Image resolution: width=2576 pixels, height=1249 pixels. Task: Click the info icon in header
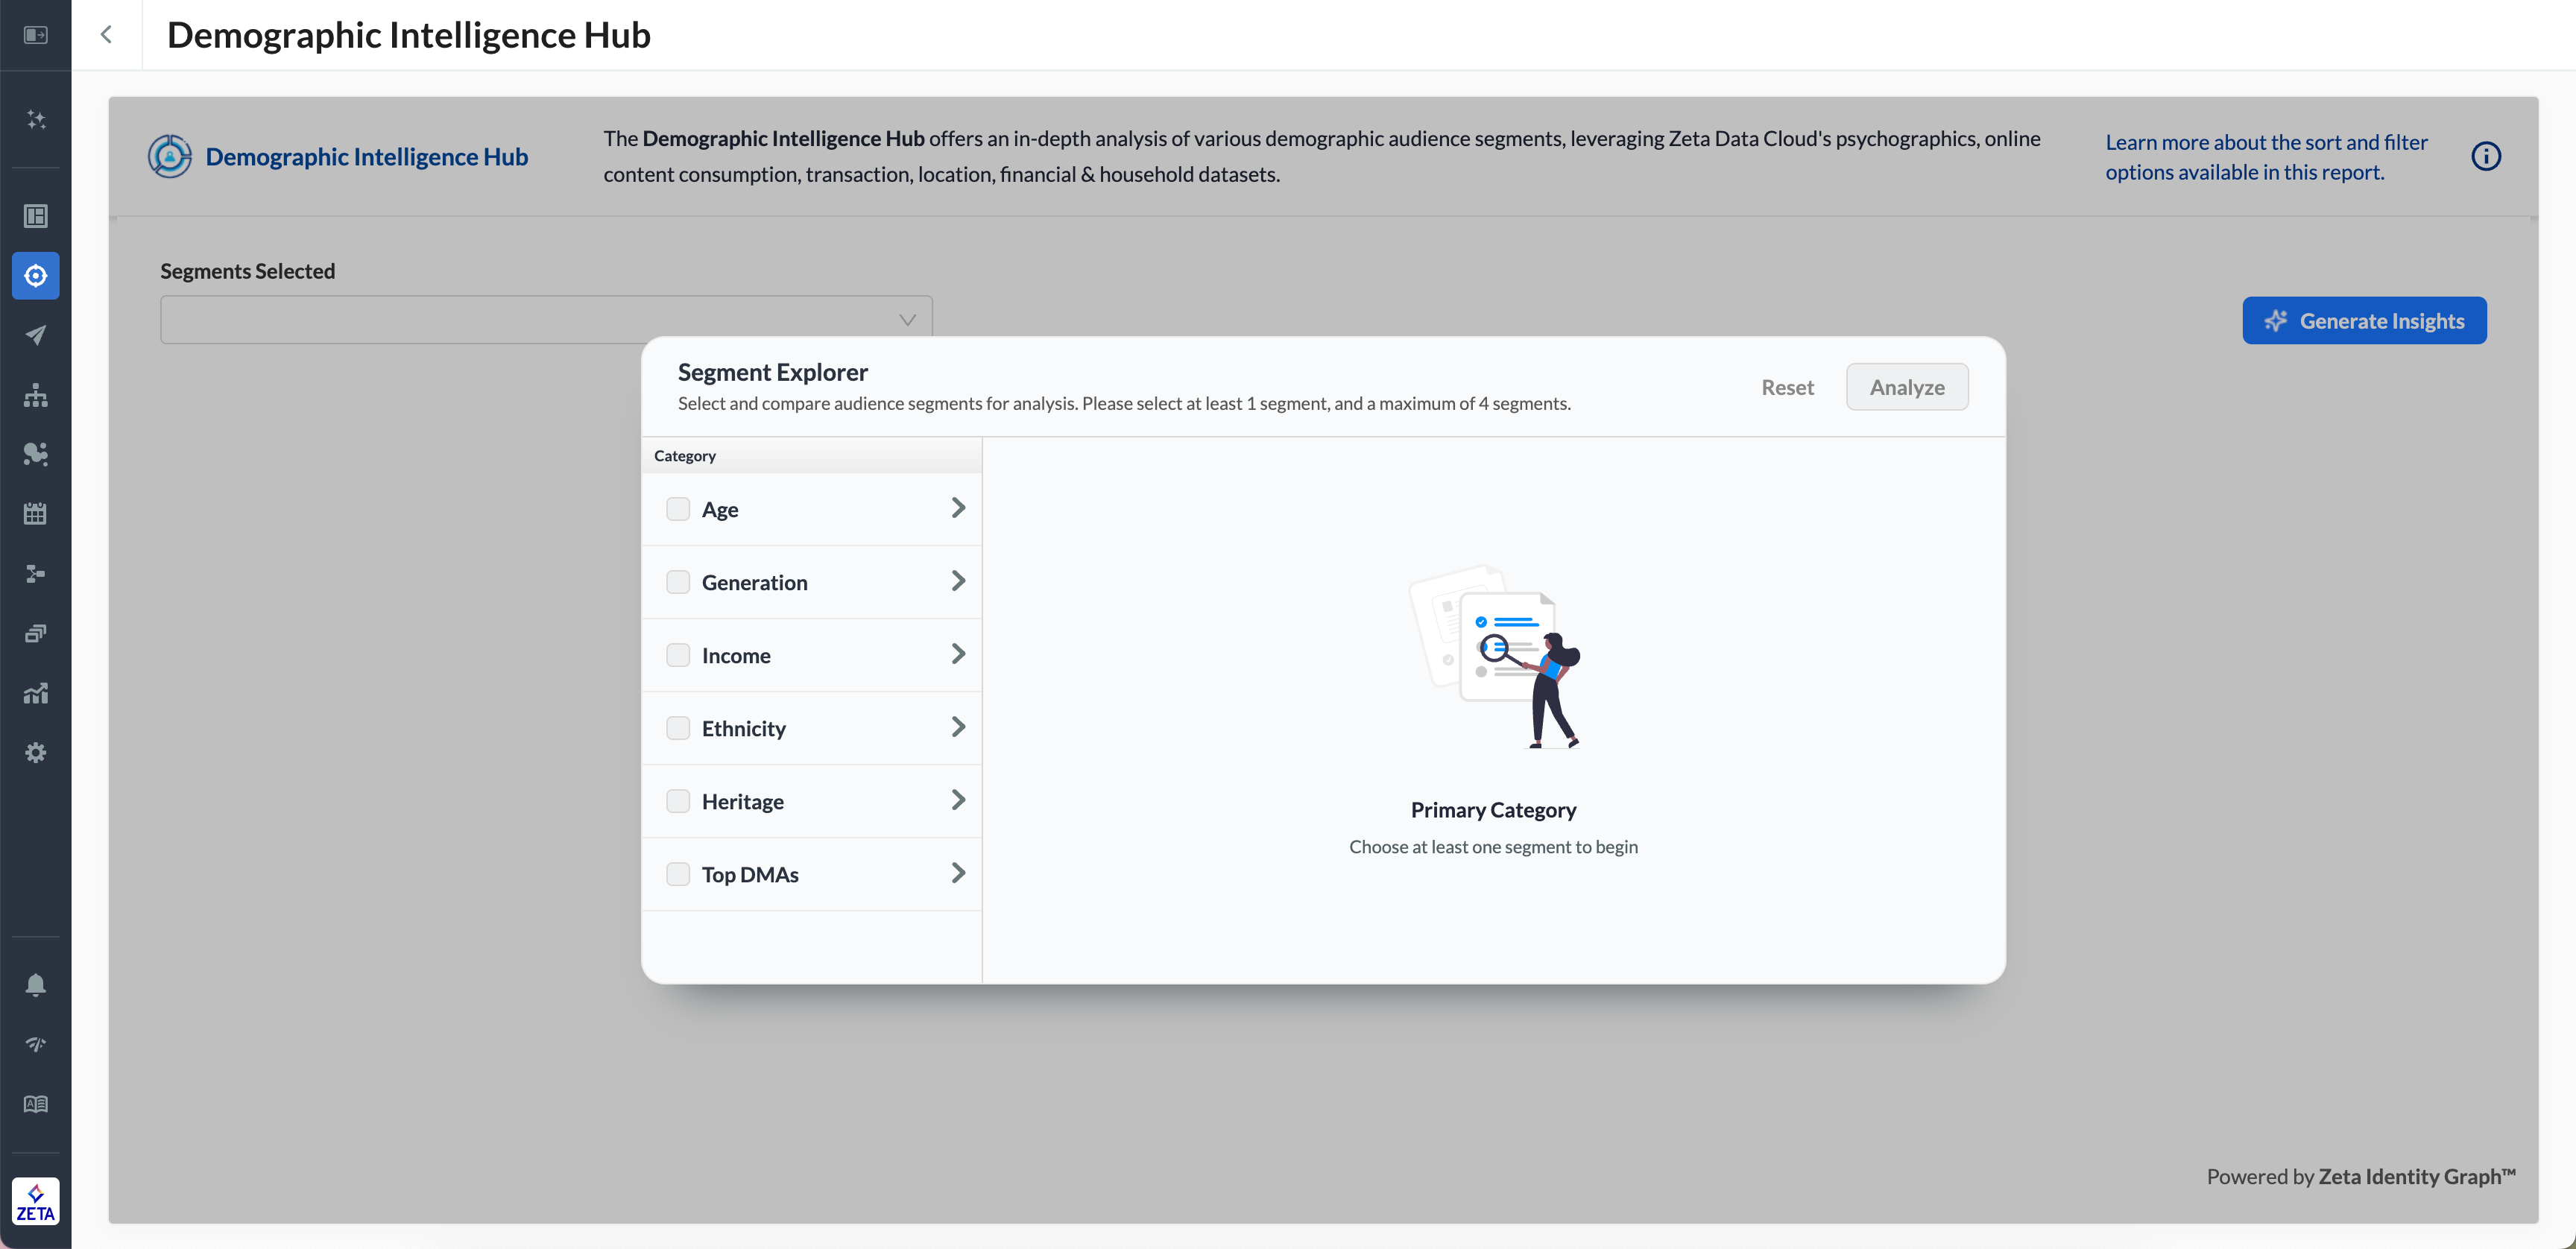click(2485, 156)
